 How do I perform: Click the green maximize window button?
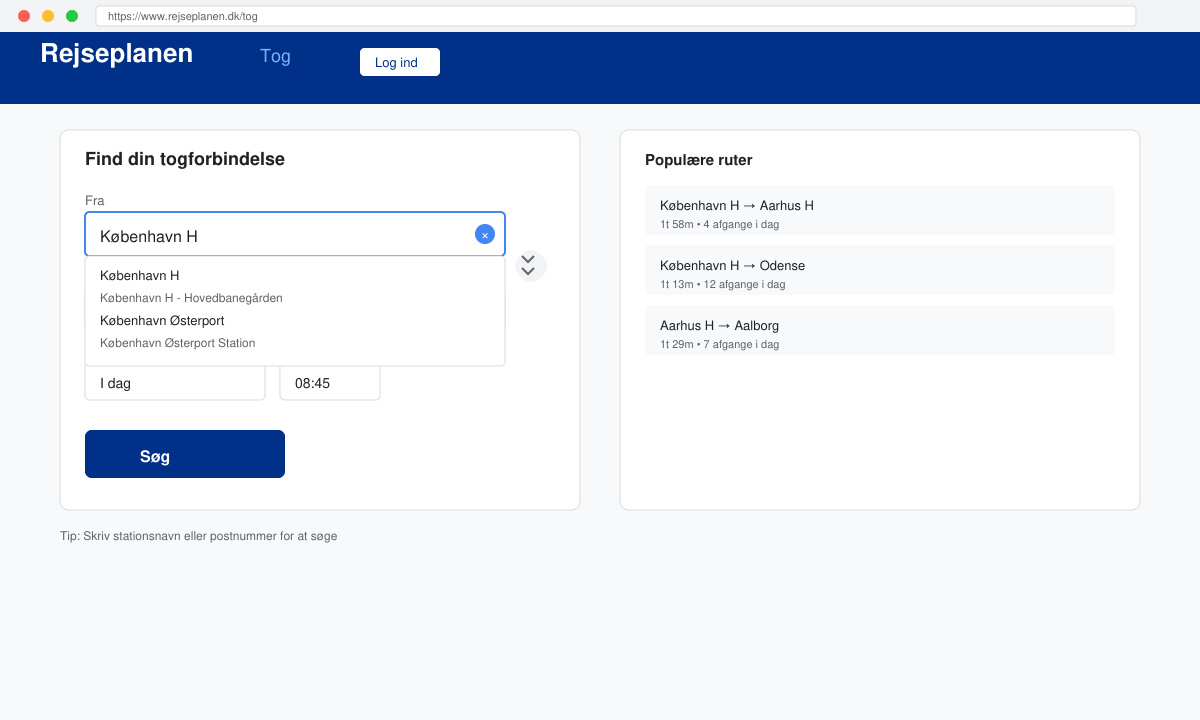pos(72,16)
